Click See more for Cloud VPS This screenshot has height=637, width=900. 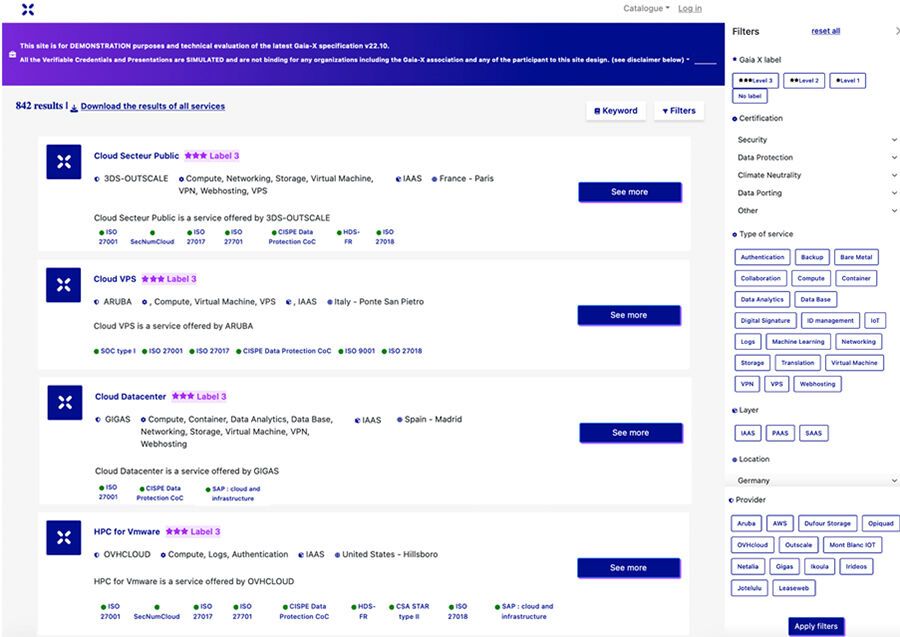(629, 315)
